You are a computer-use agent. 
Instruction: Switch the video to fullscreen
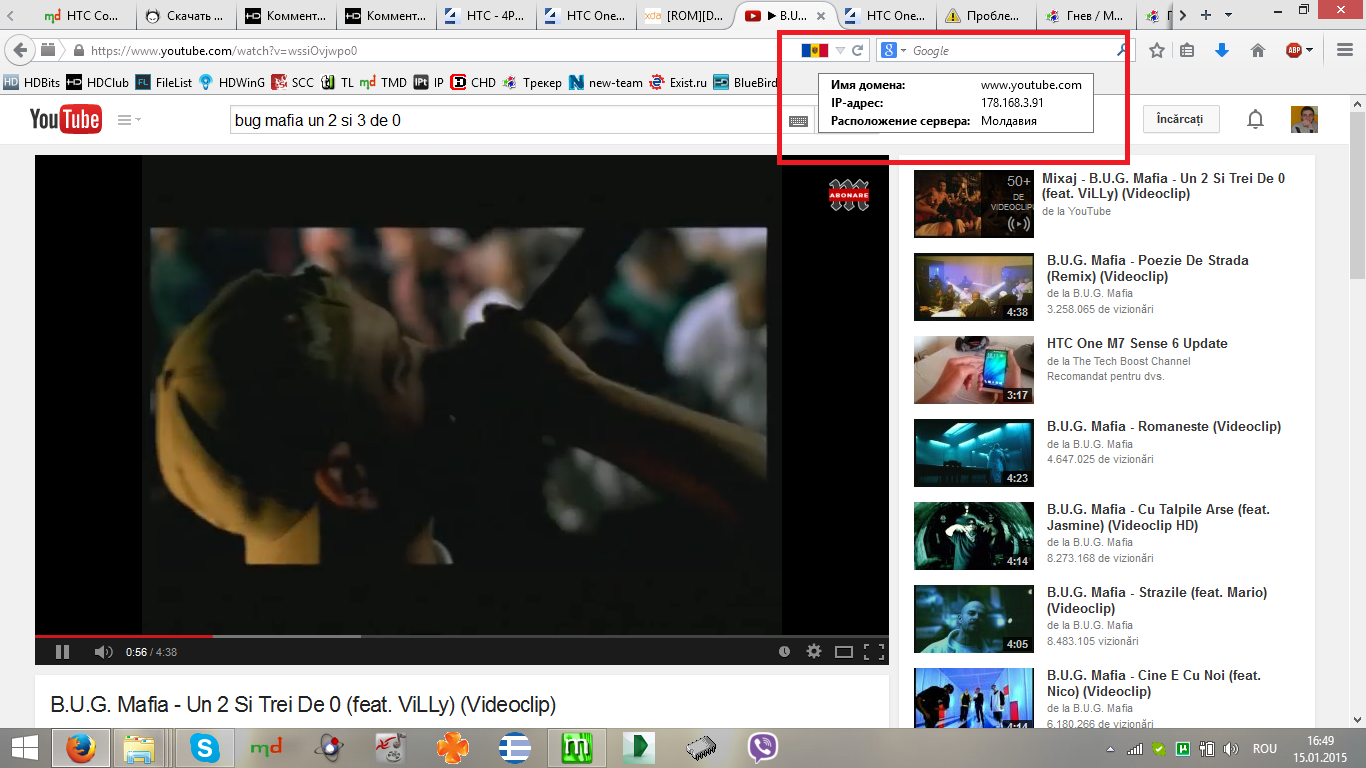click(873, 652)
